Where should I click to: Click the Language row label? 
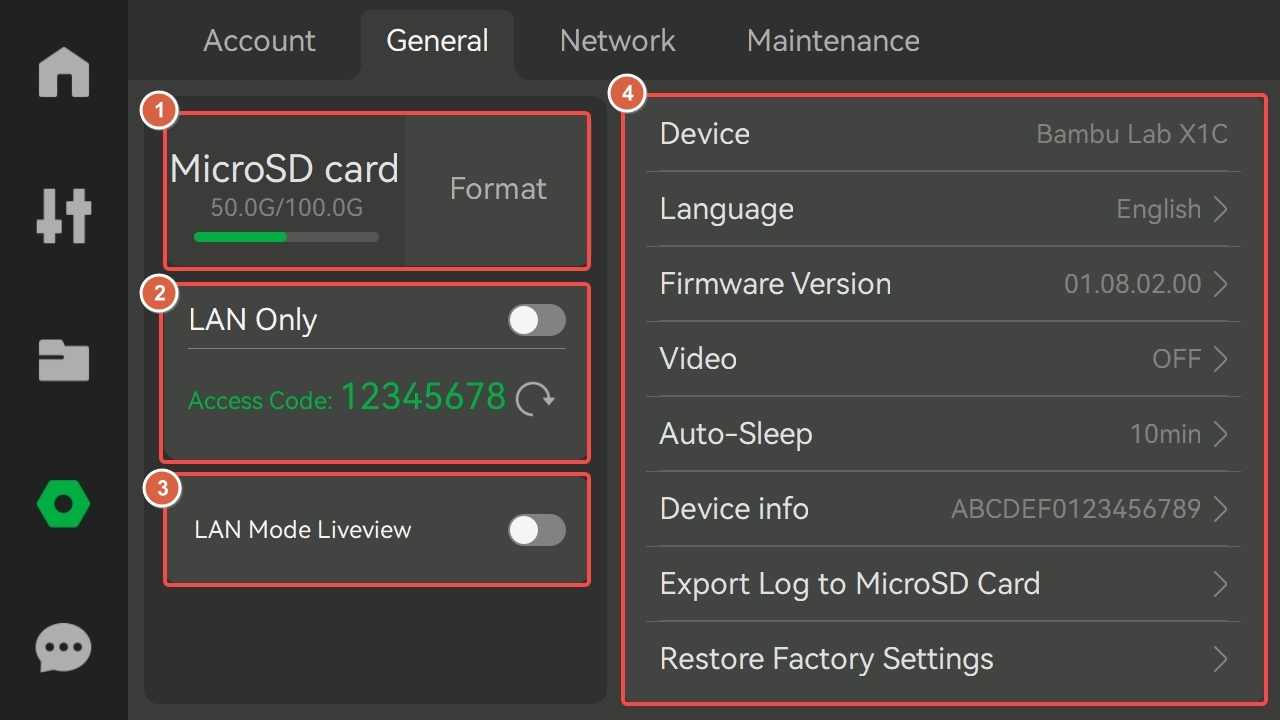pyautogui.click(x=727, y=209)
